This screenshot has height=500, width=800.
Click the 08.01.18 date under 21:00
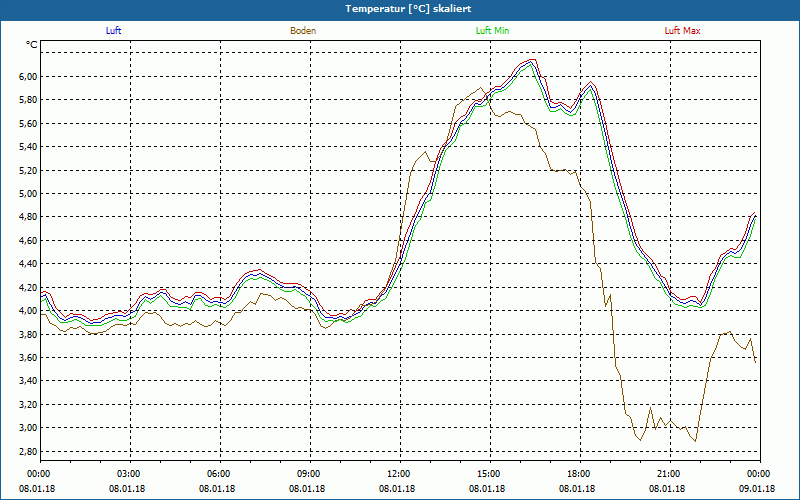pos(667,489)
